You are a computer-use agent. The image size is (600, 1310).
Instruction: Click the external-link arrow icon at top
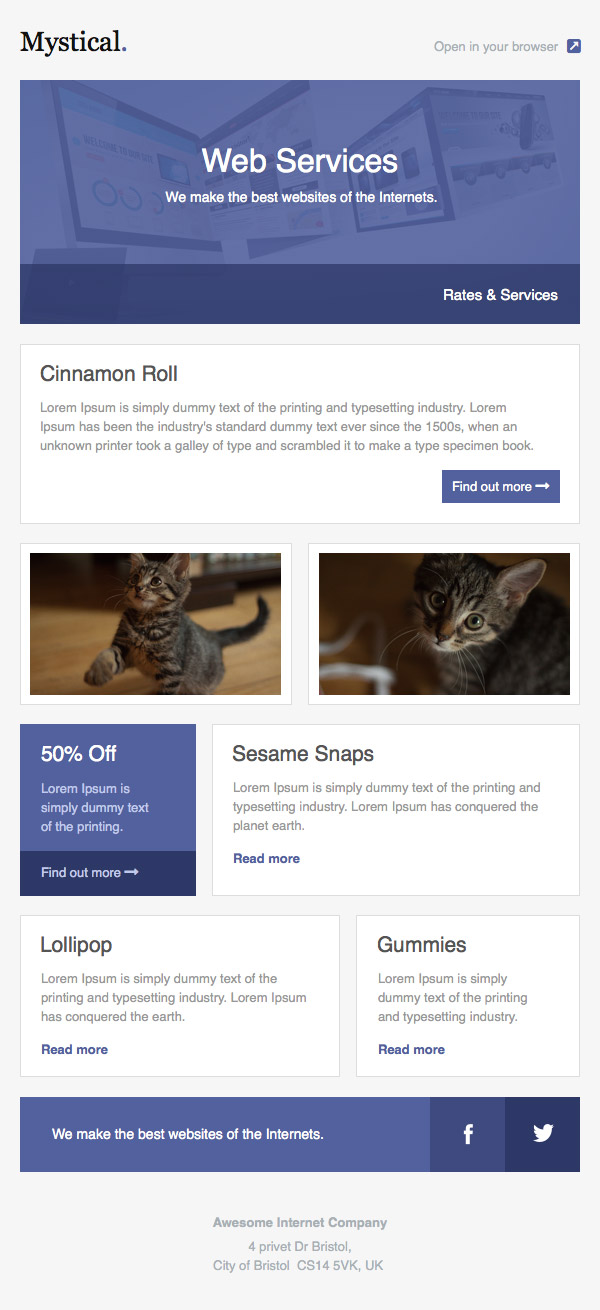(x=574, y=46)
